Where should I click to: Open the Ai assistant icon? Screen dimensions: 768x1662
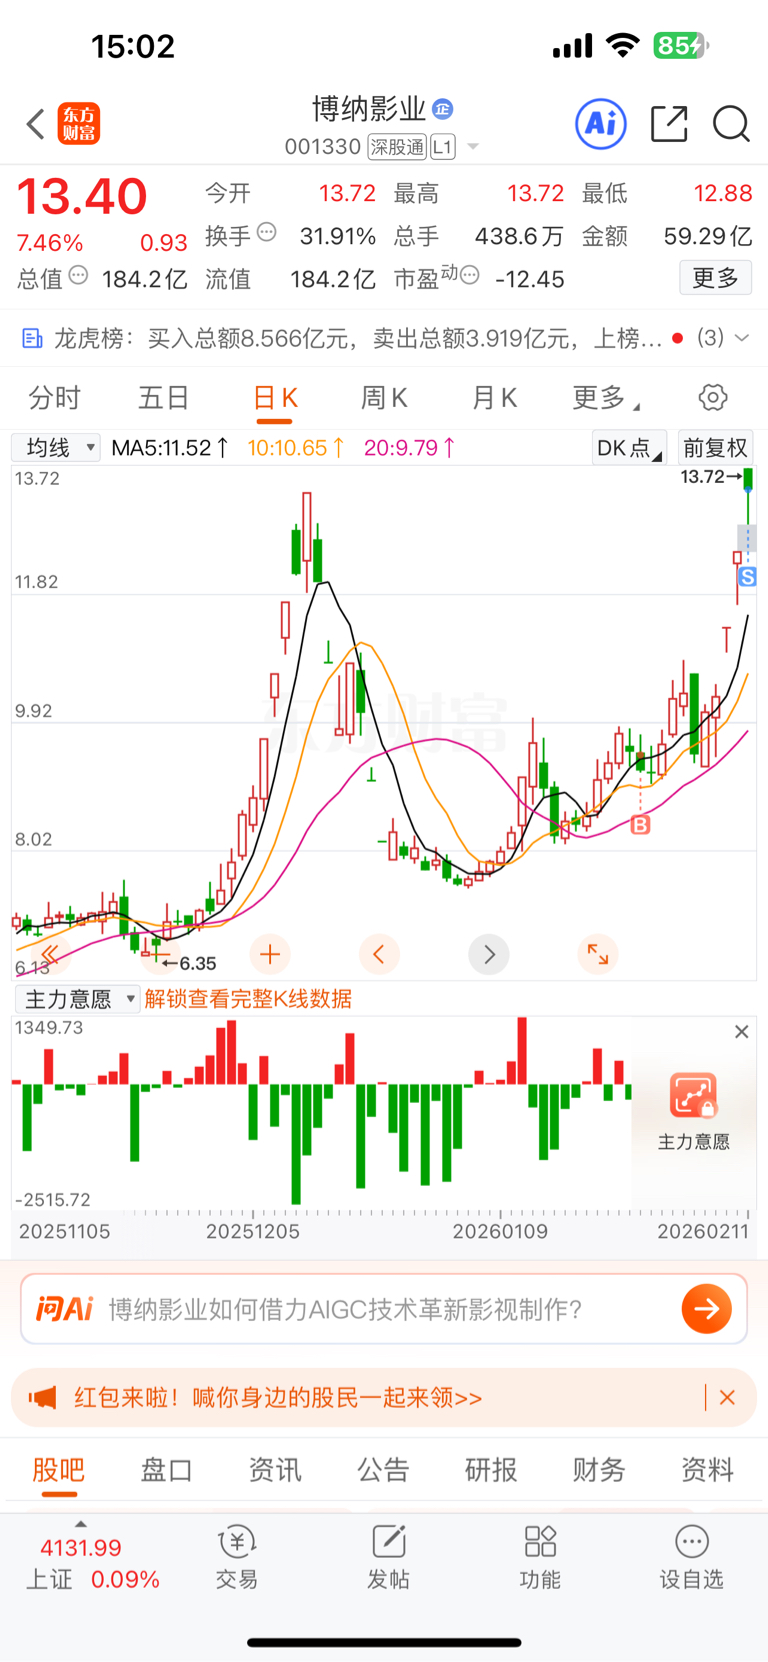[x=601, y=124]
